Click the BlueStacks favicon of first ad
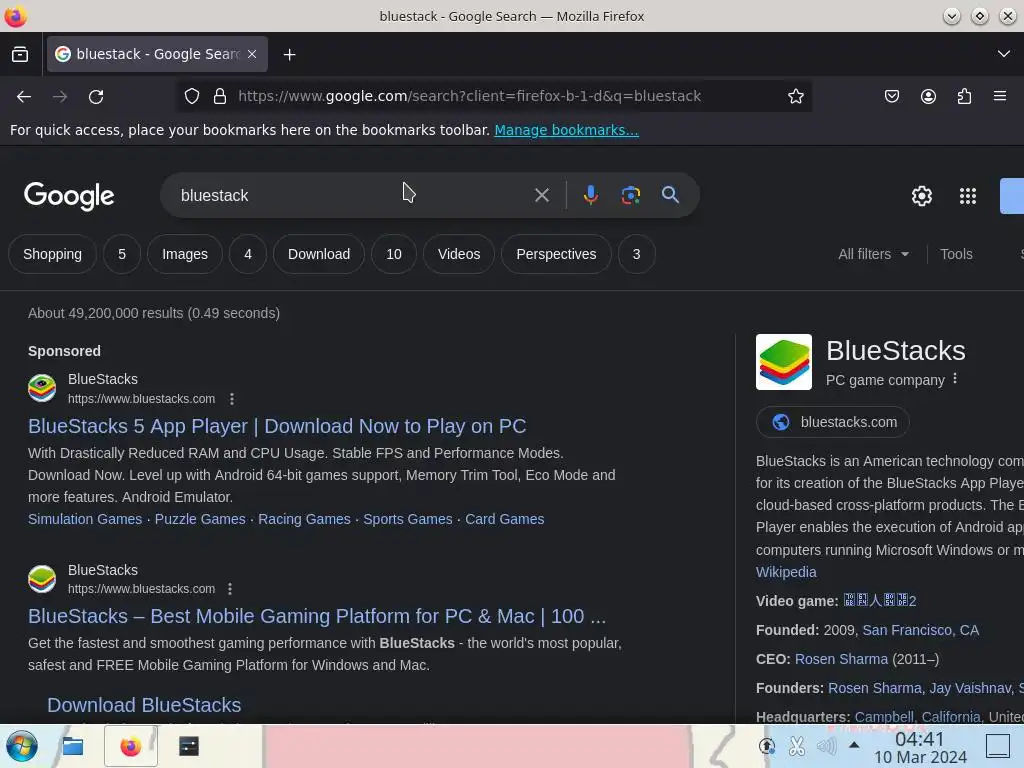 (x=42, y=388)
